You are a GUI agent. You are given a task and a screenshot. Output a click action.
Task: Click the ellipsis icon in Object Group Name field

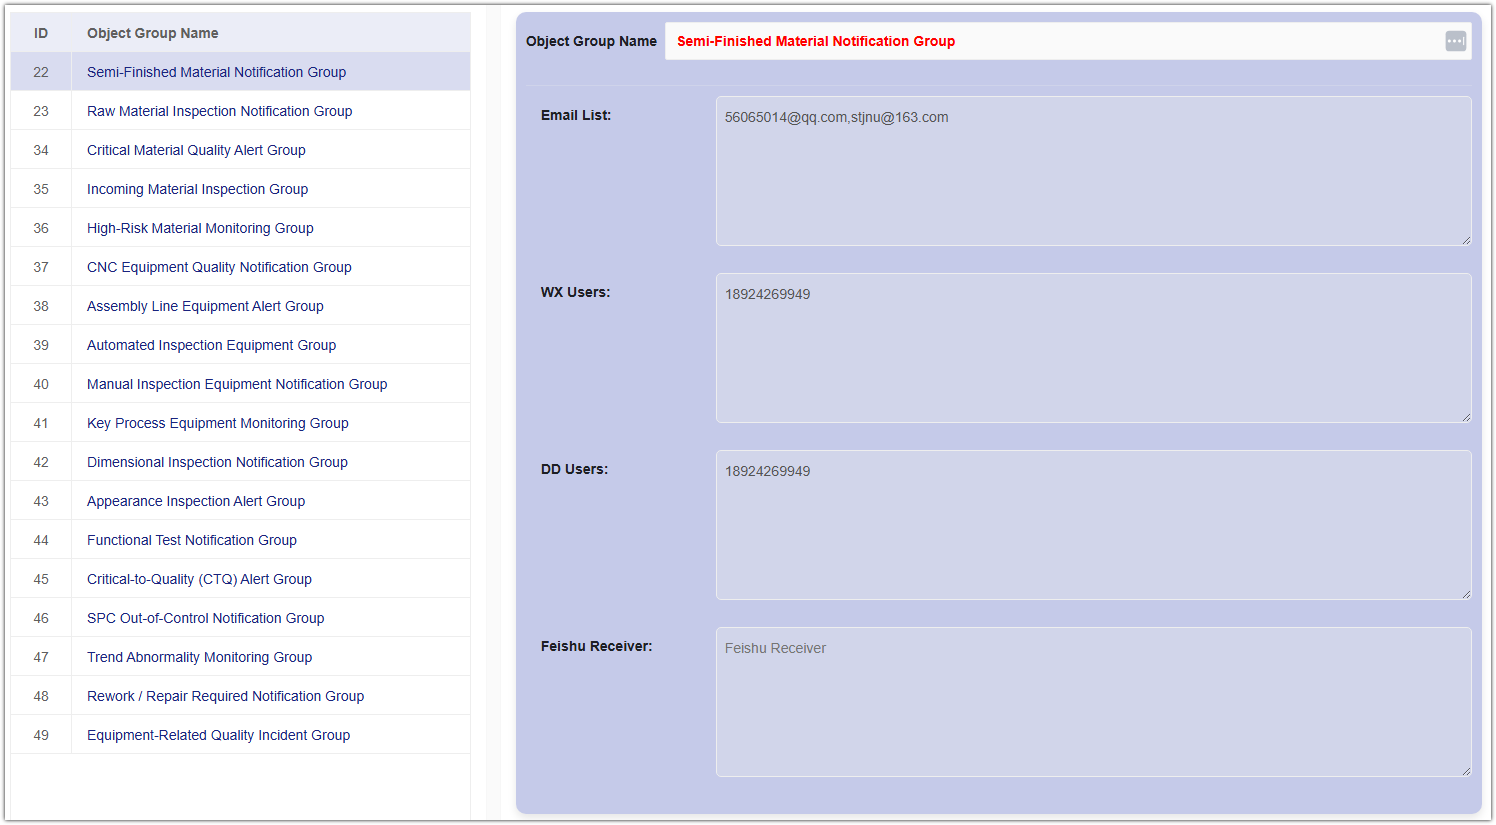point(1455,41)
